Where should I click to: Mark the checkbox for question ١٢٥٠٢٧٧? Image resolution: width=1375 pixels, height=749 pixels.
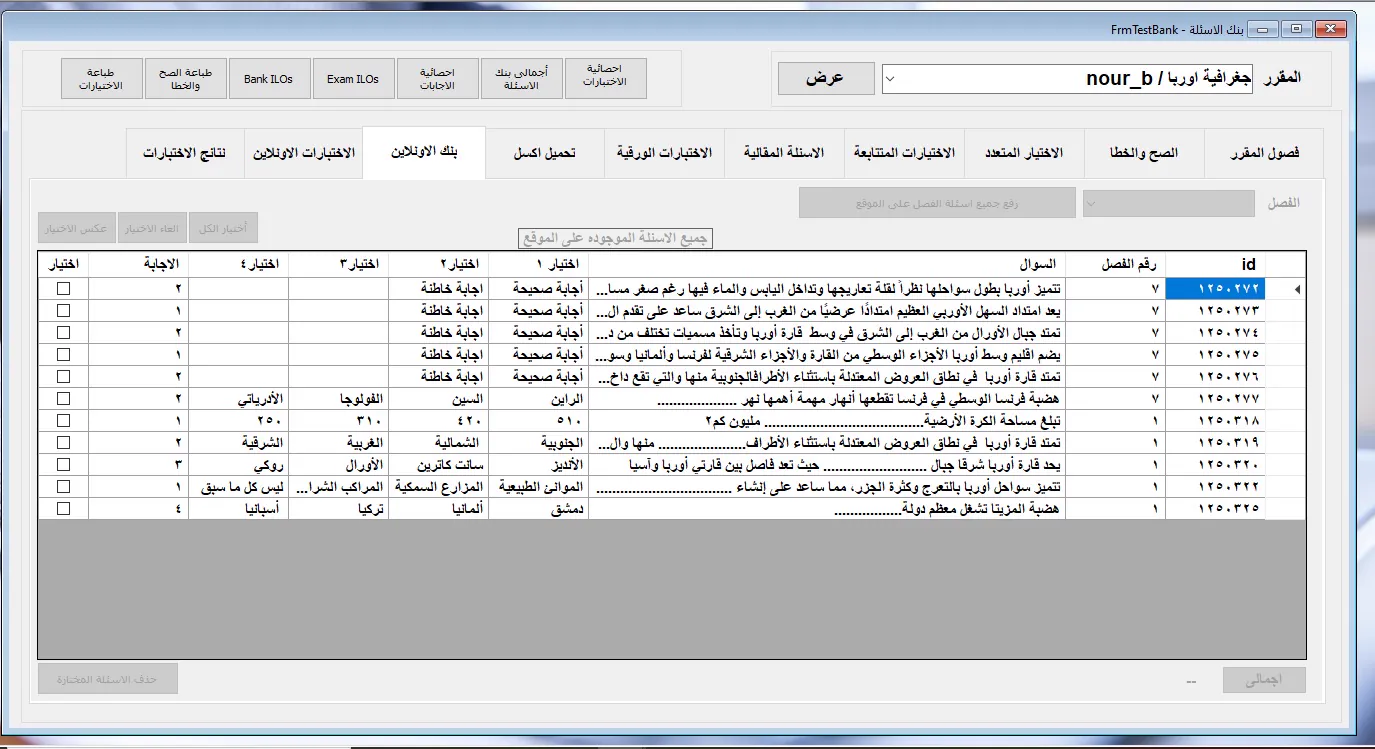pyautogui.click(x=64, y=398)
